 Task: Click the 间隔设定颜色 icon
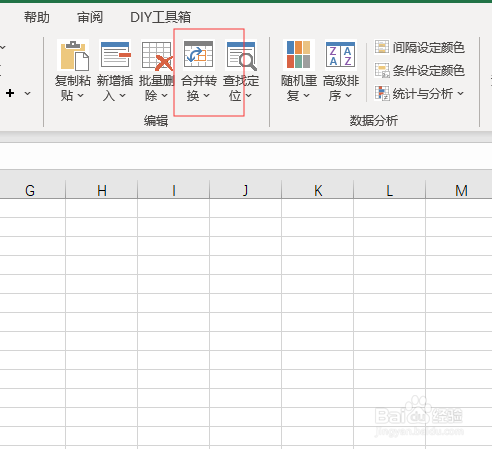[382, 47]
